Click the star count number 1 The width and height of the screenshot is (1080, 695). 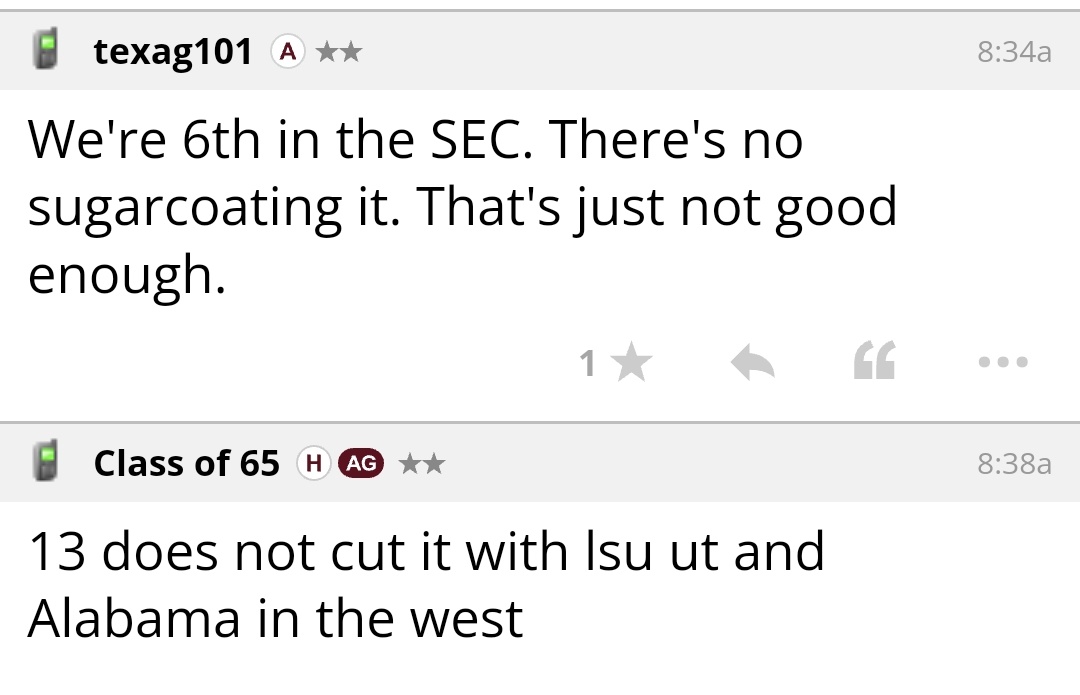[x=588, y=364]
